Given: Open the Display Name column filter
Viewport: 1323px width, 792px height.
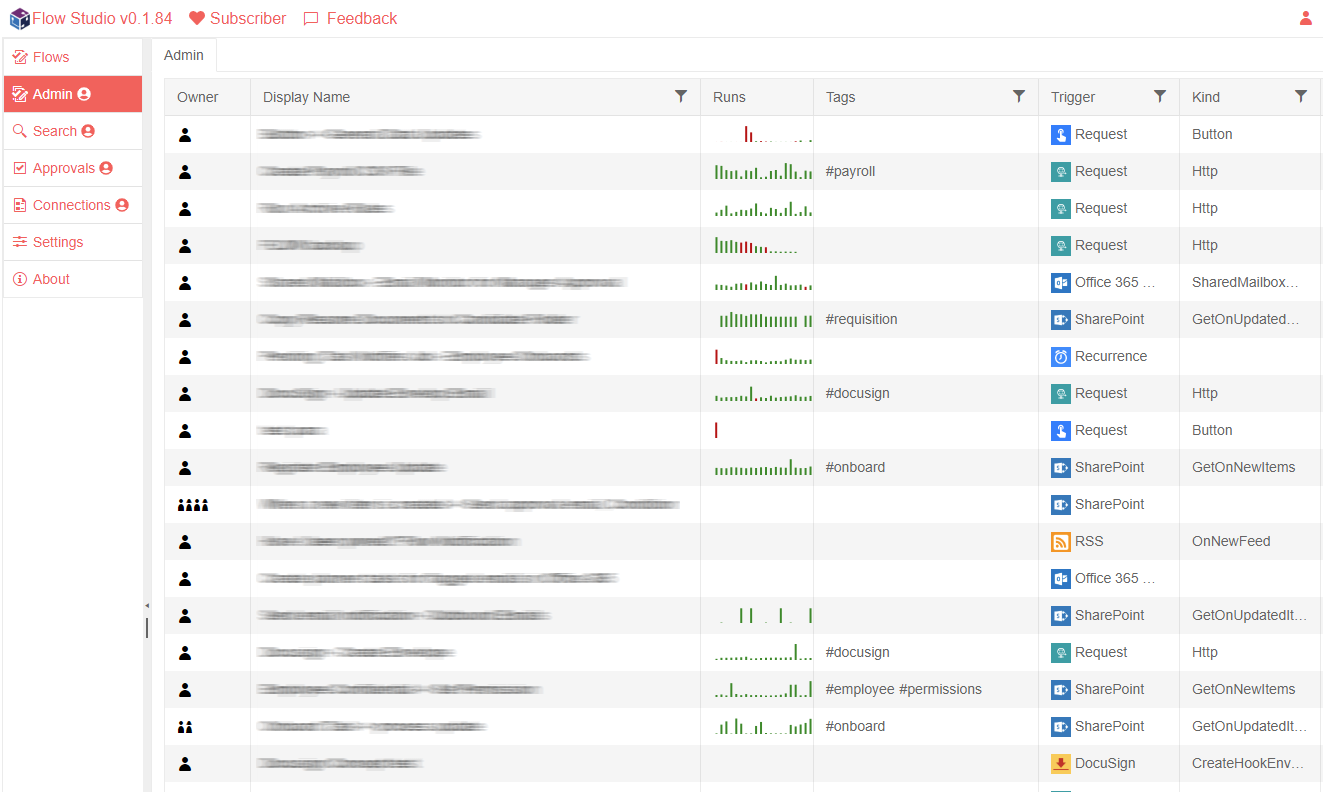Looking at the screenshot, I should [x=681, y=96].
